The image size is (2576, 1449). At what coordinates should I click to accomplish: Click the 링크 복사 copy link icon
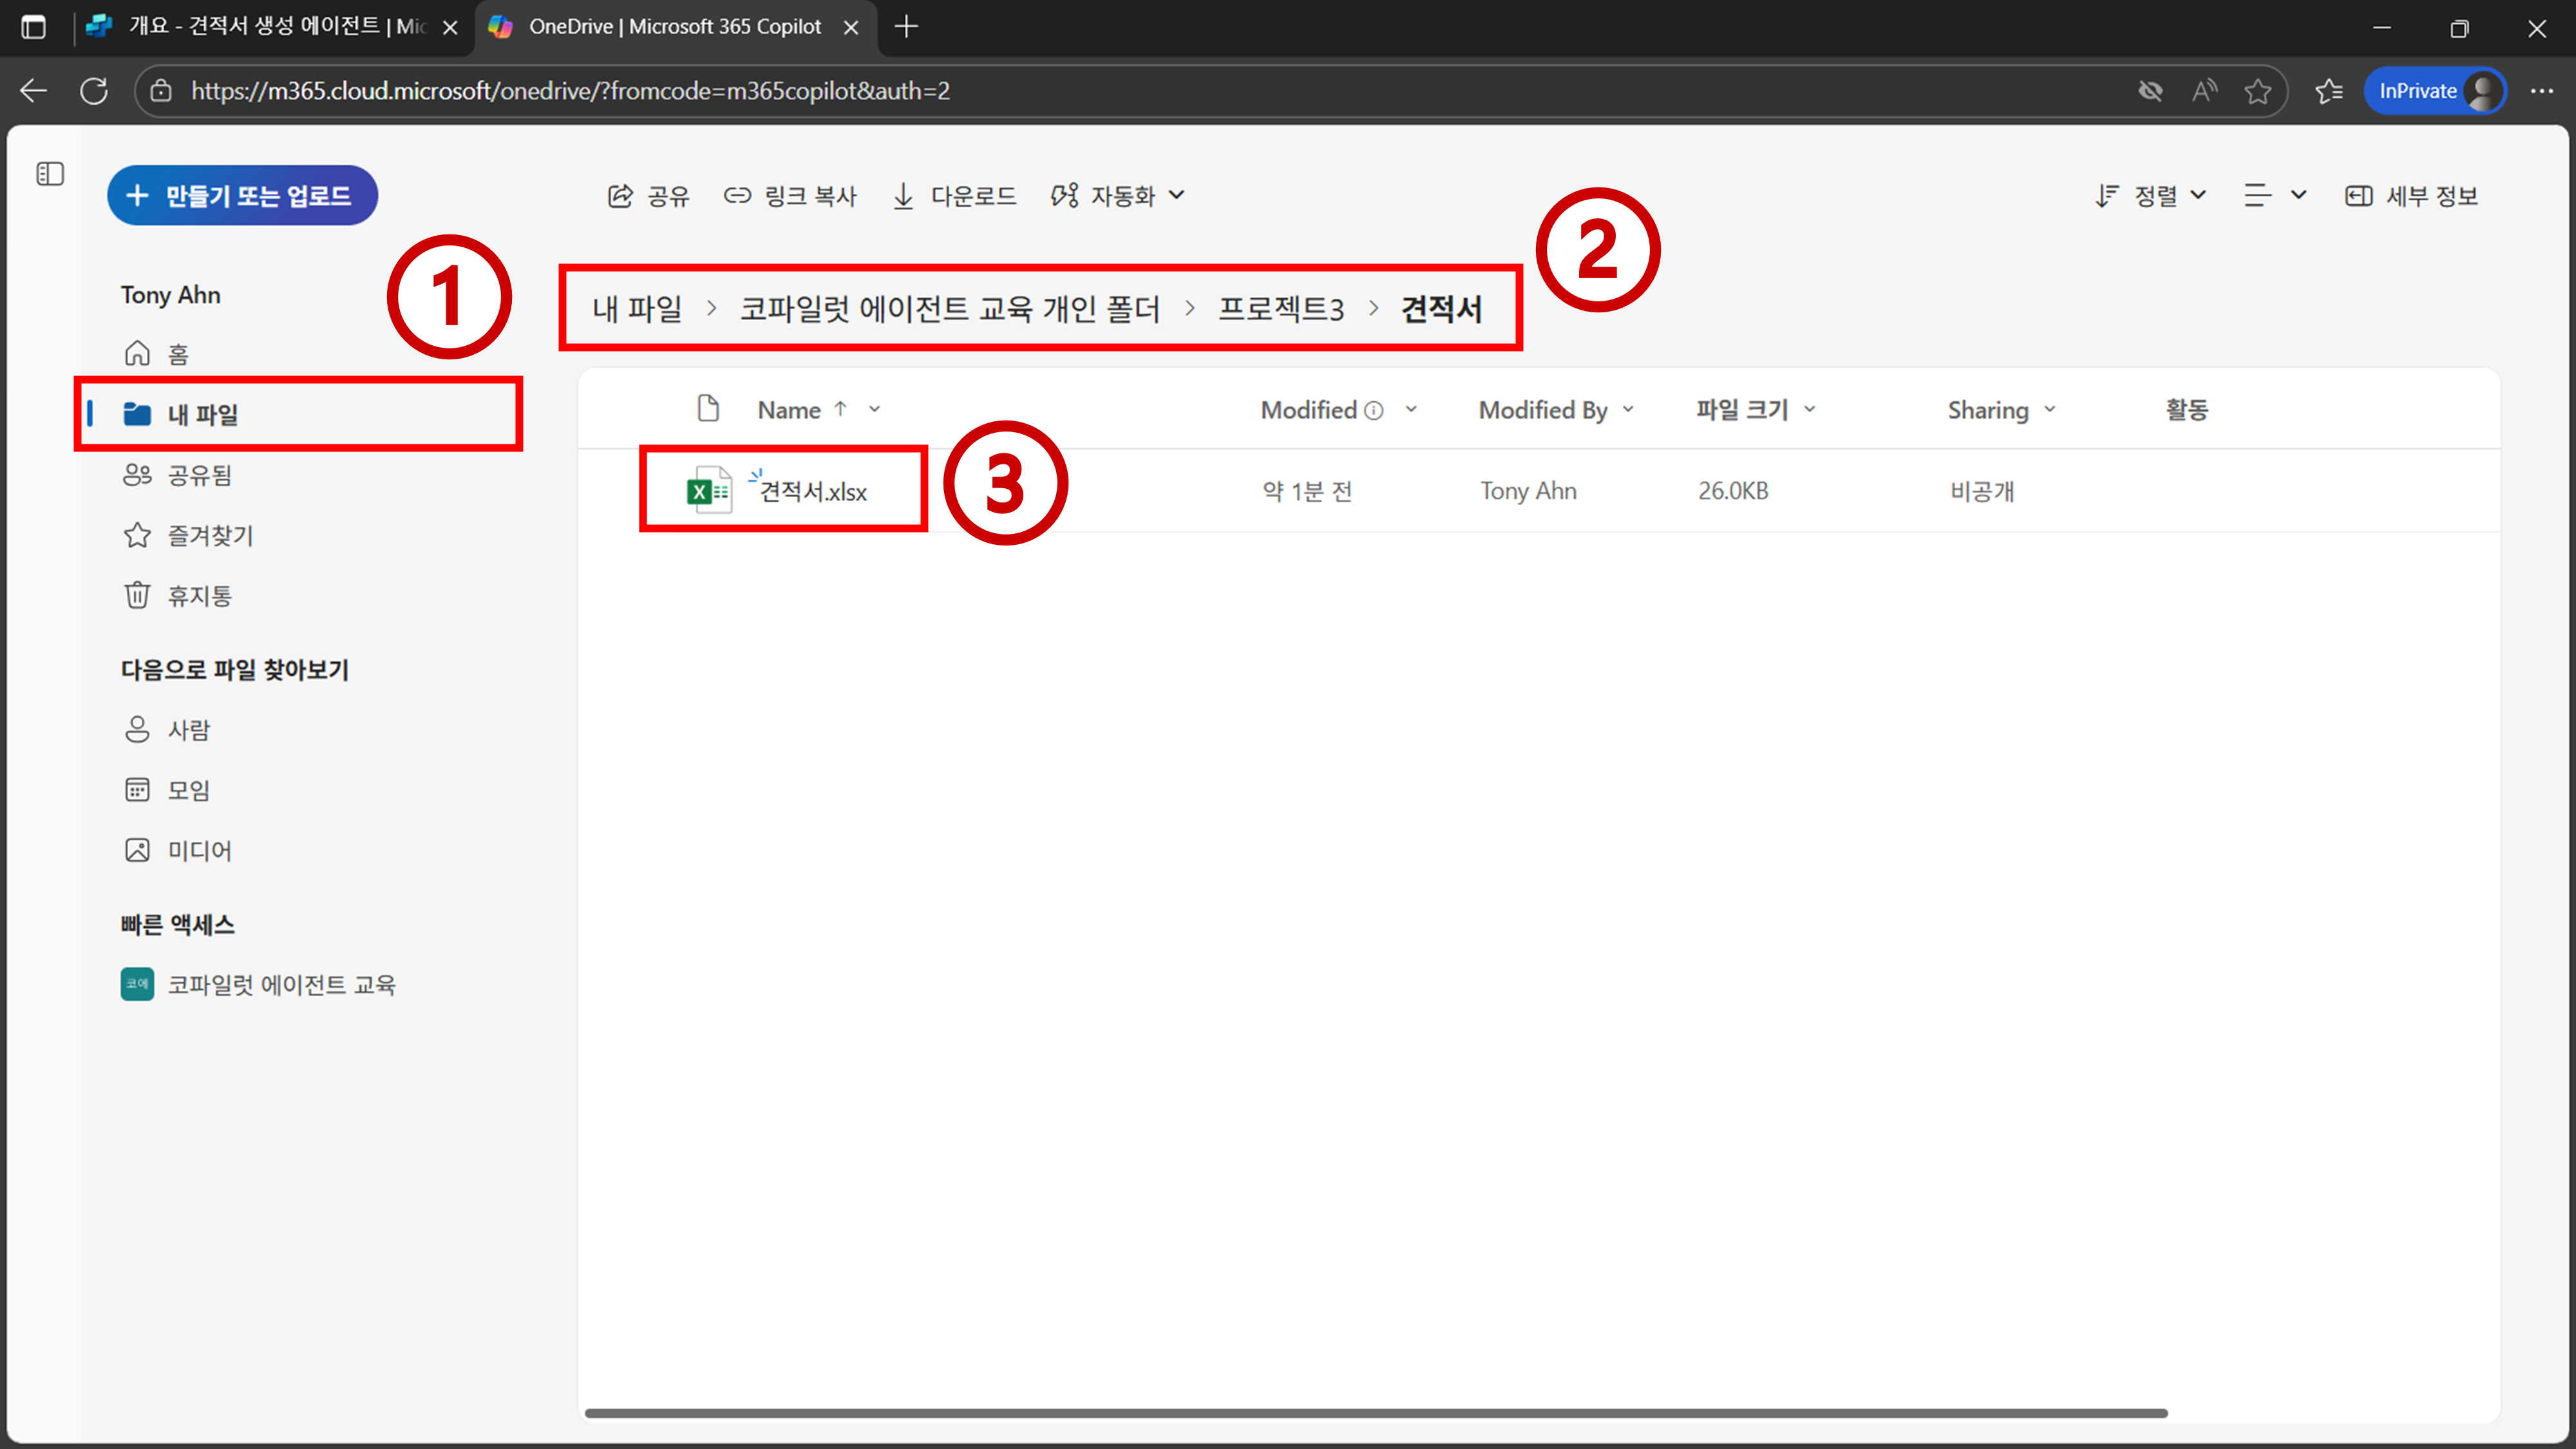coord(737,195)
